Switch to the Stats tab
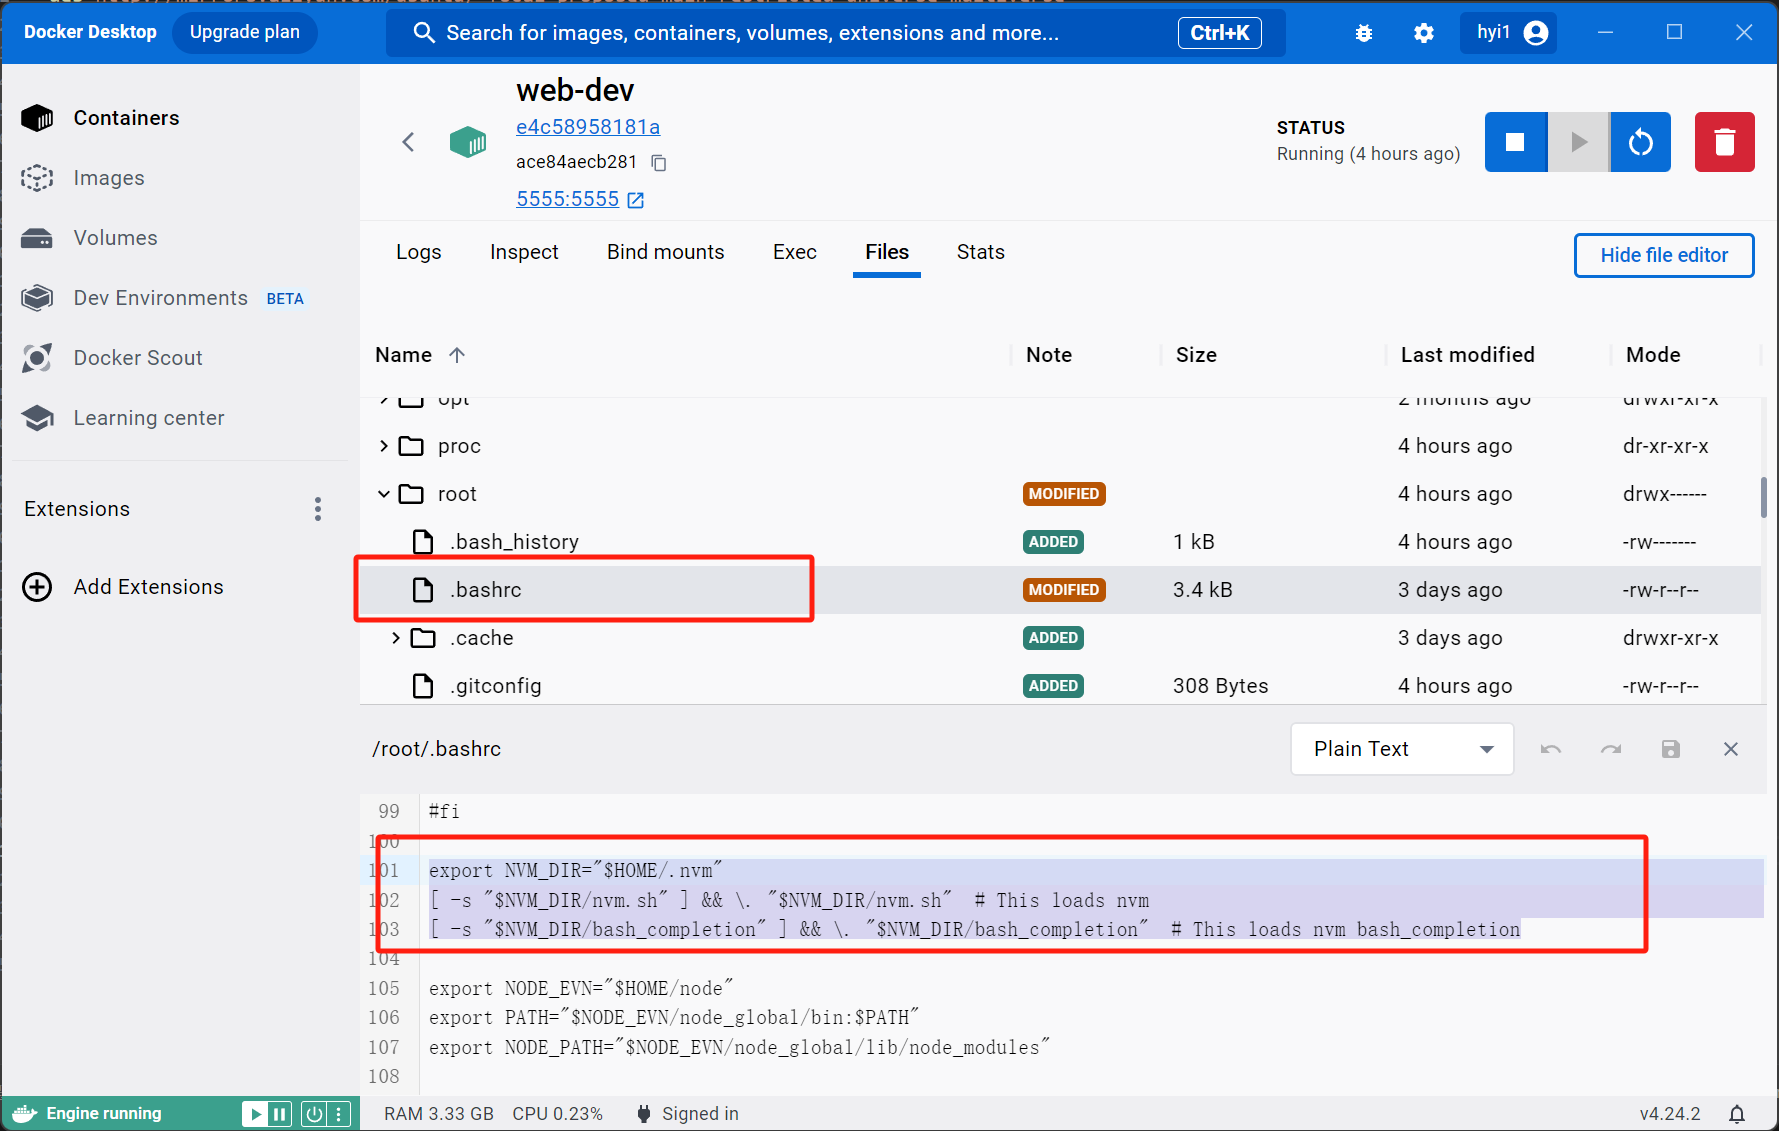 pyautogui.click(x=980, y=252)
